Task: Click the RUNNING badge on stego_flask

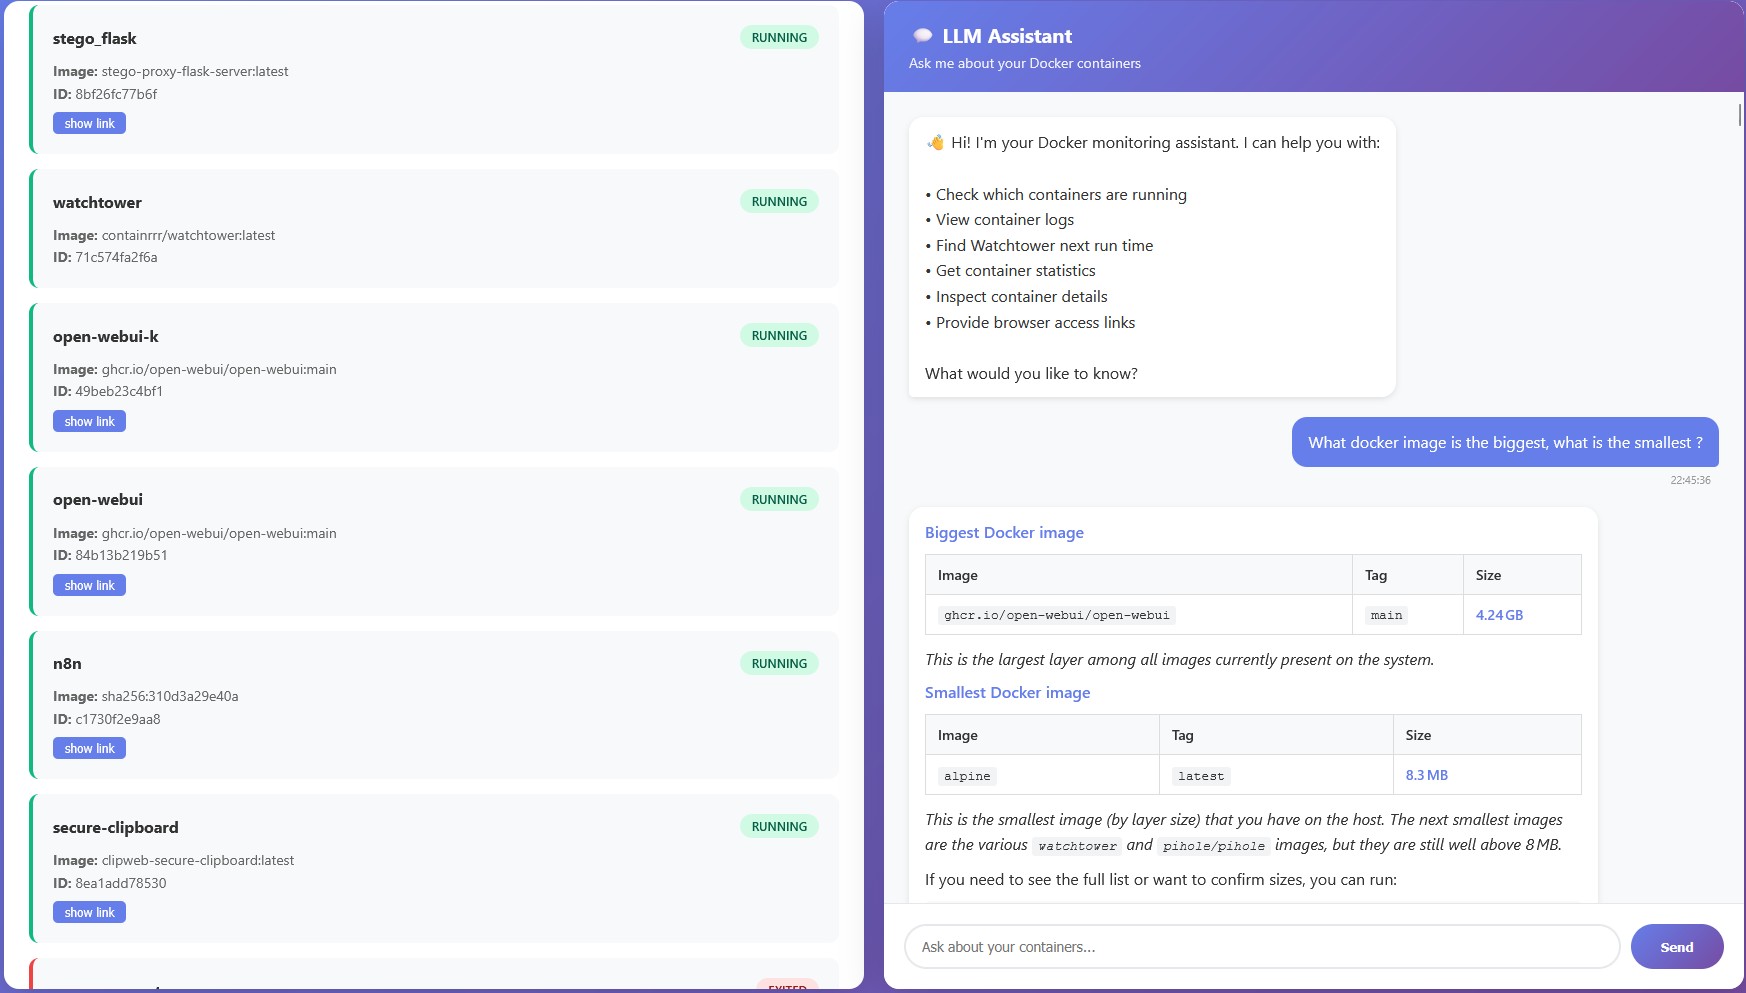Action: 779,38
